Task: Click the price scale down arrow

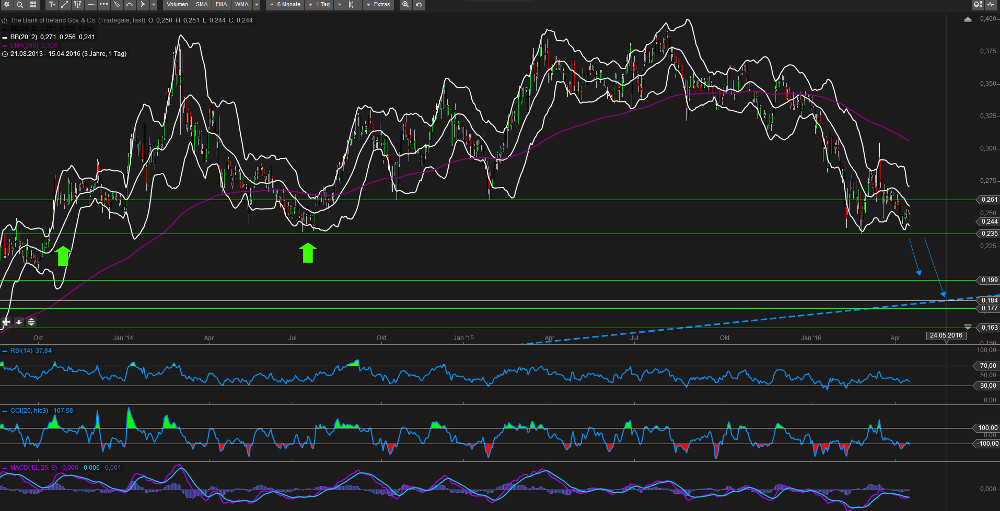Action: pyautogui.click(x=967, y=328)
